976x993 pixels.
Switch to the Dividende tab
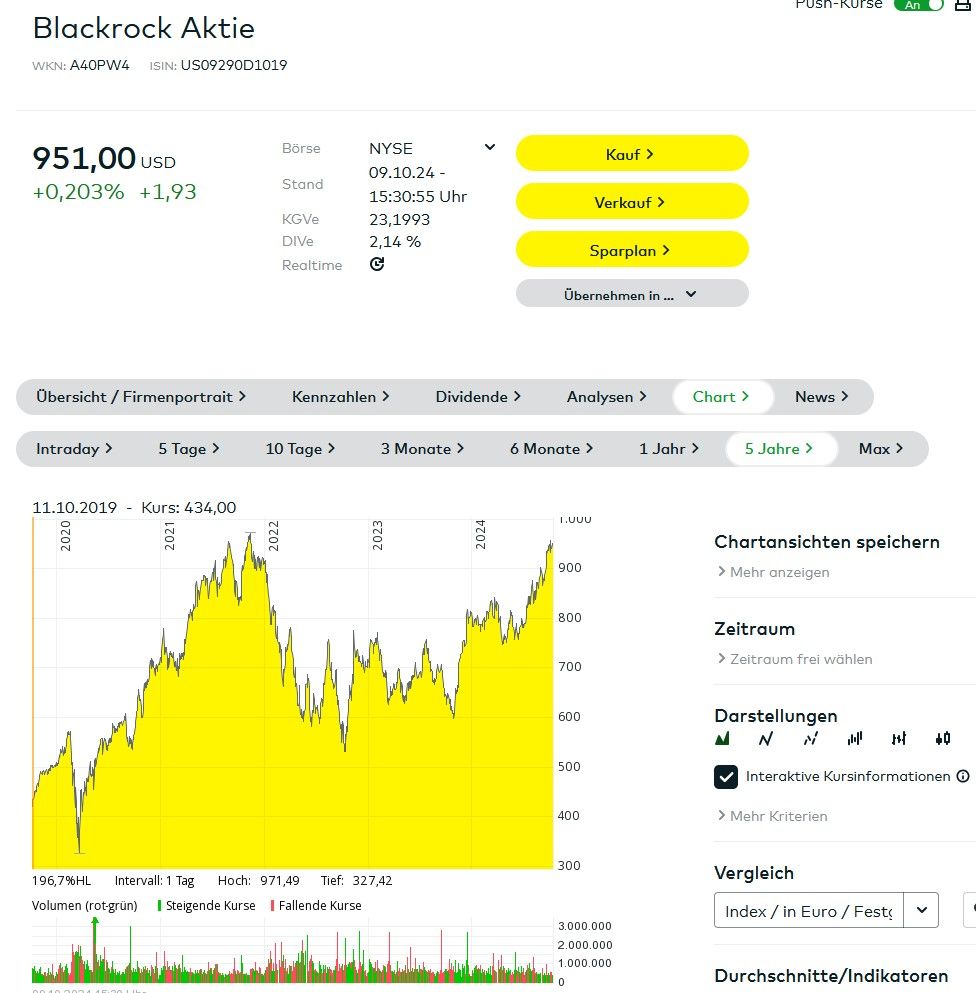[478, 397]
